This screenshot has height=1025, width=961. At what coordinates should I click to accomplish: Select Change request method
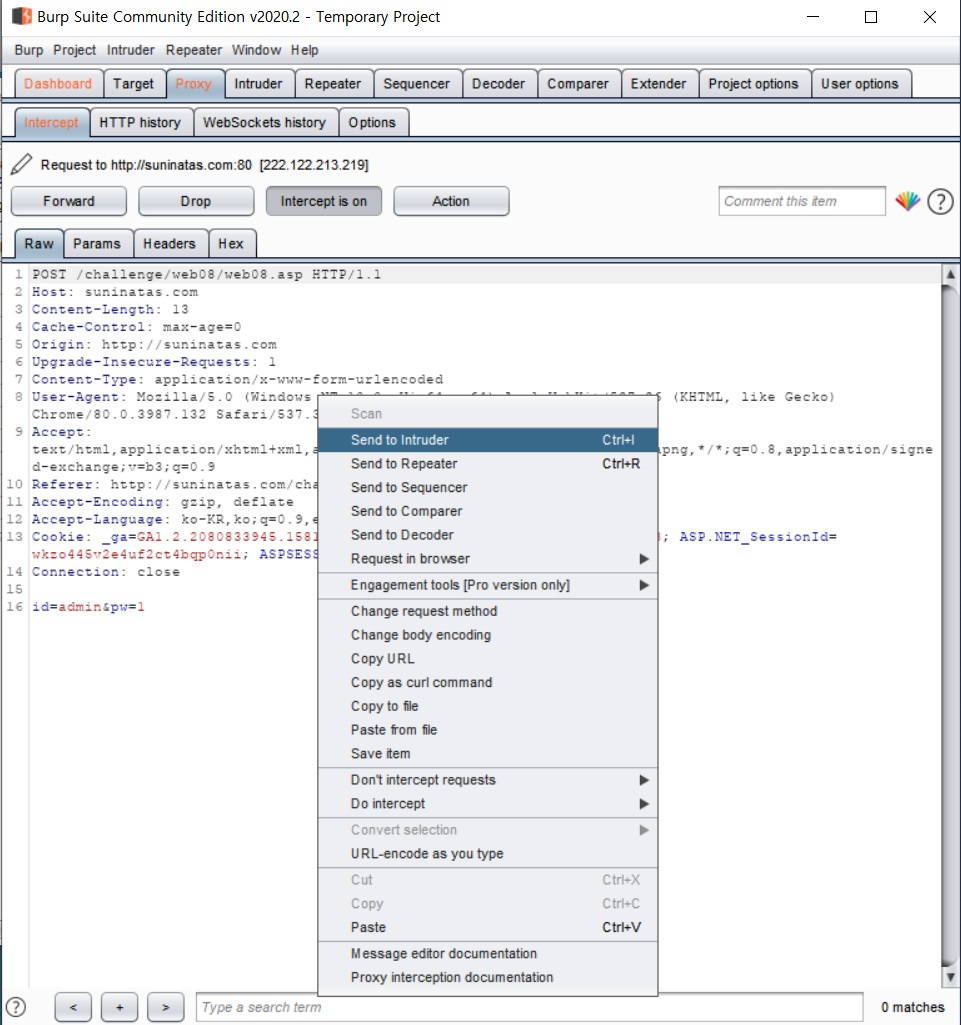(x=488, y=611)
